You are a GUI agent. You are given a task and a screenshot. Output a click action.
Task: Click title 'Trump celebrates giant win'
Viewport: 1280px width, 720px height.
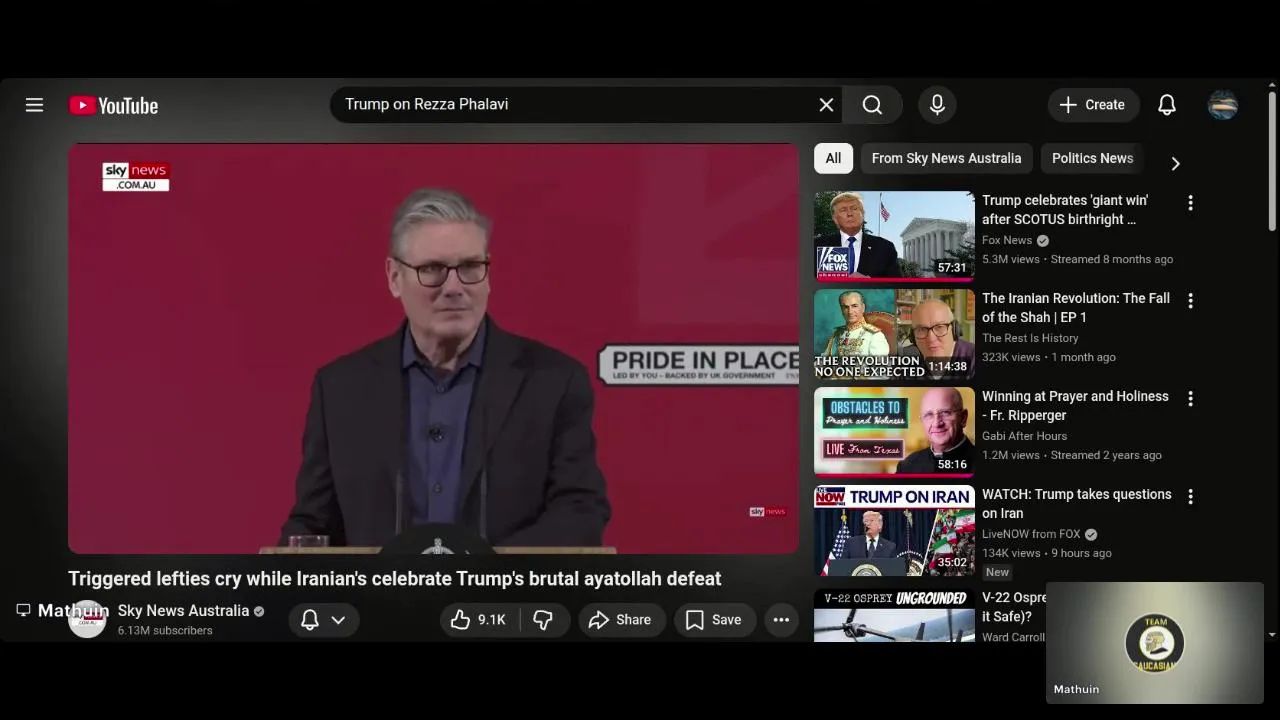[x=1065, y=210]
